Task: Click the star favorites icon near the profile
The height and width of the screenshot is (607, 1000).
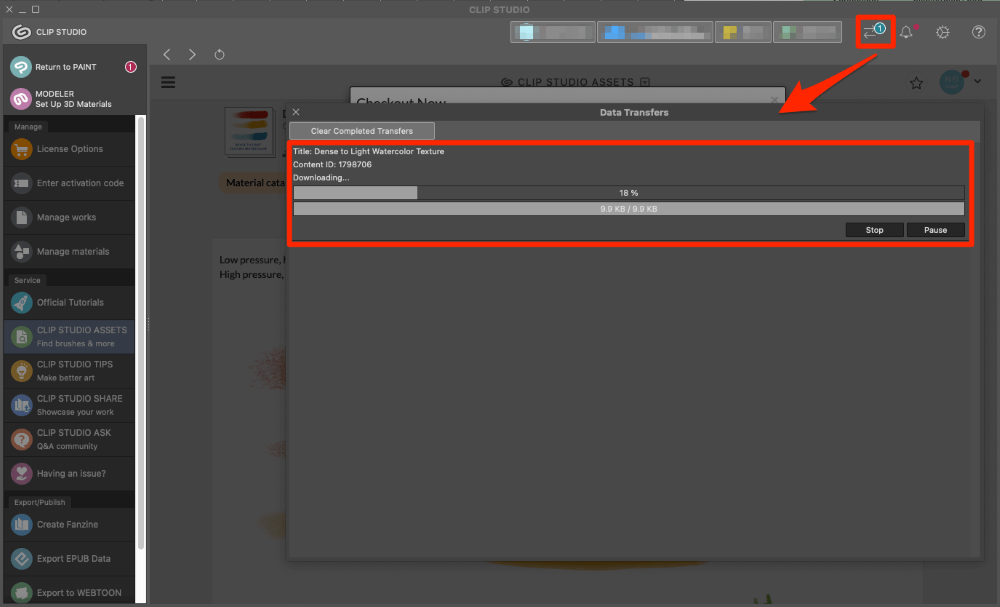Action: 916,84
